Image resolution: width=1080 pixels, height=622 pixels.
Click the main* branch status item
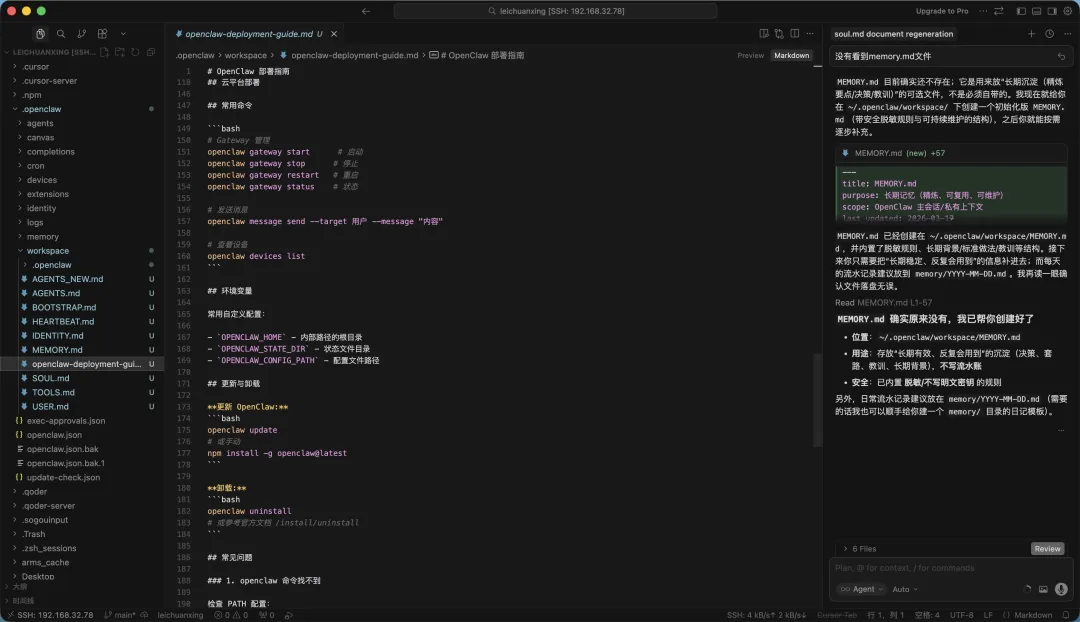[120, 615]
